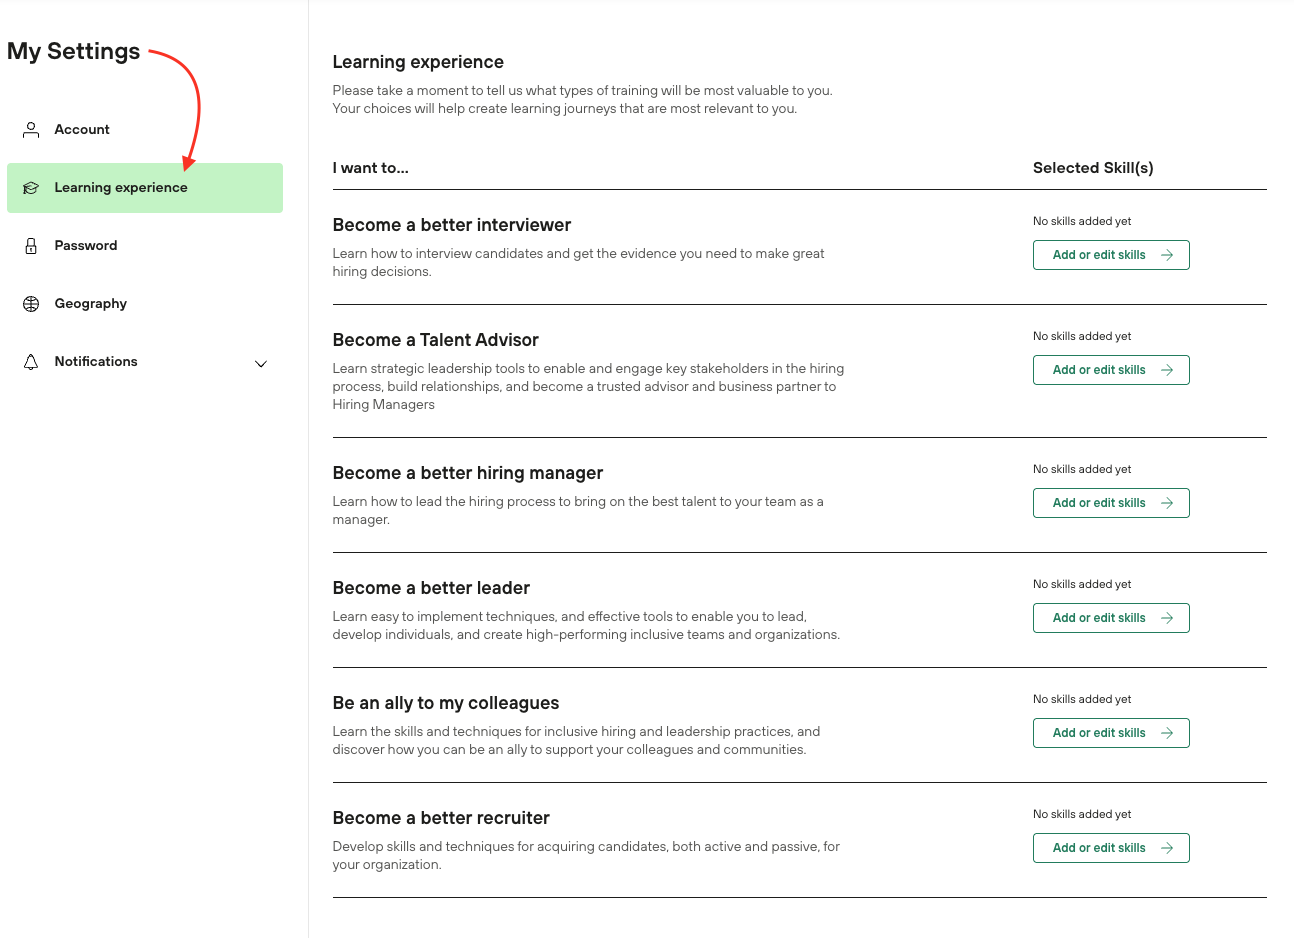This screenshot has width=1294, height=945.
Task: Click the My Settings heading
Action: pos(74,51)
